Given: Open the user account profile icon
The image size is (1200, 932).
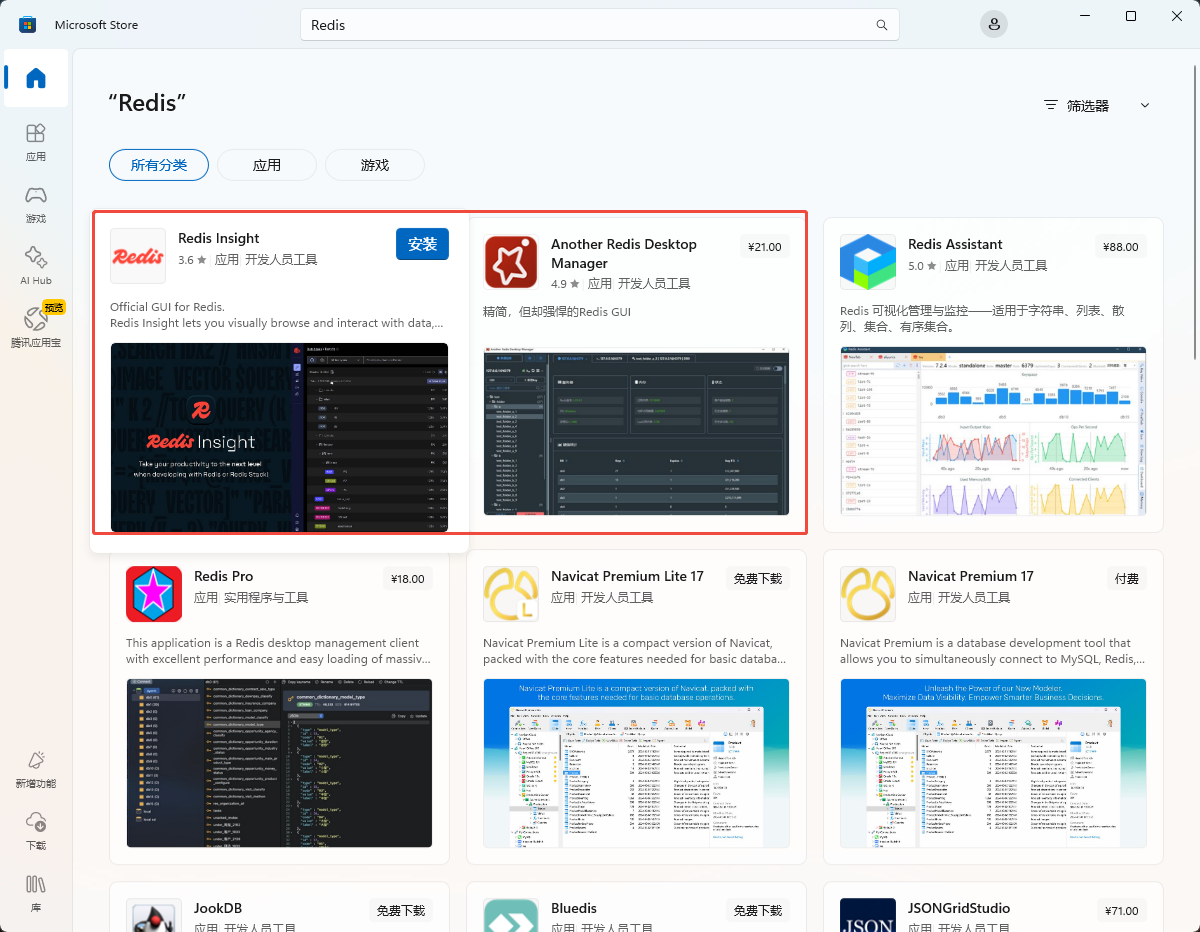Looking at the screenshot, I should pos(993,25).
